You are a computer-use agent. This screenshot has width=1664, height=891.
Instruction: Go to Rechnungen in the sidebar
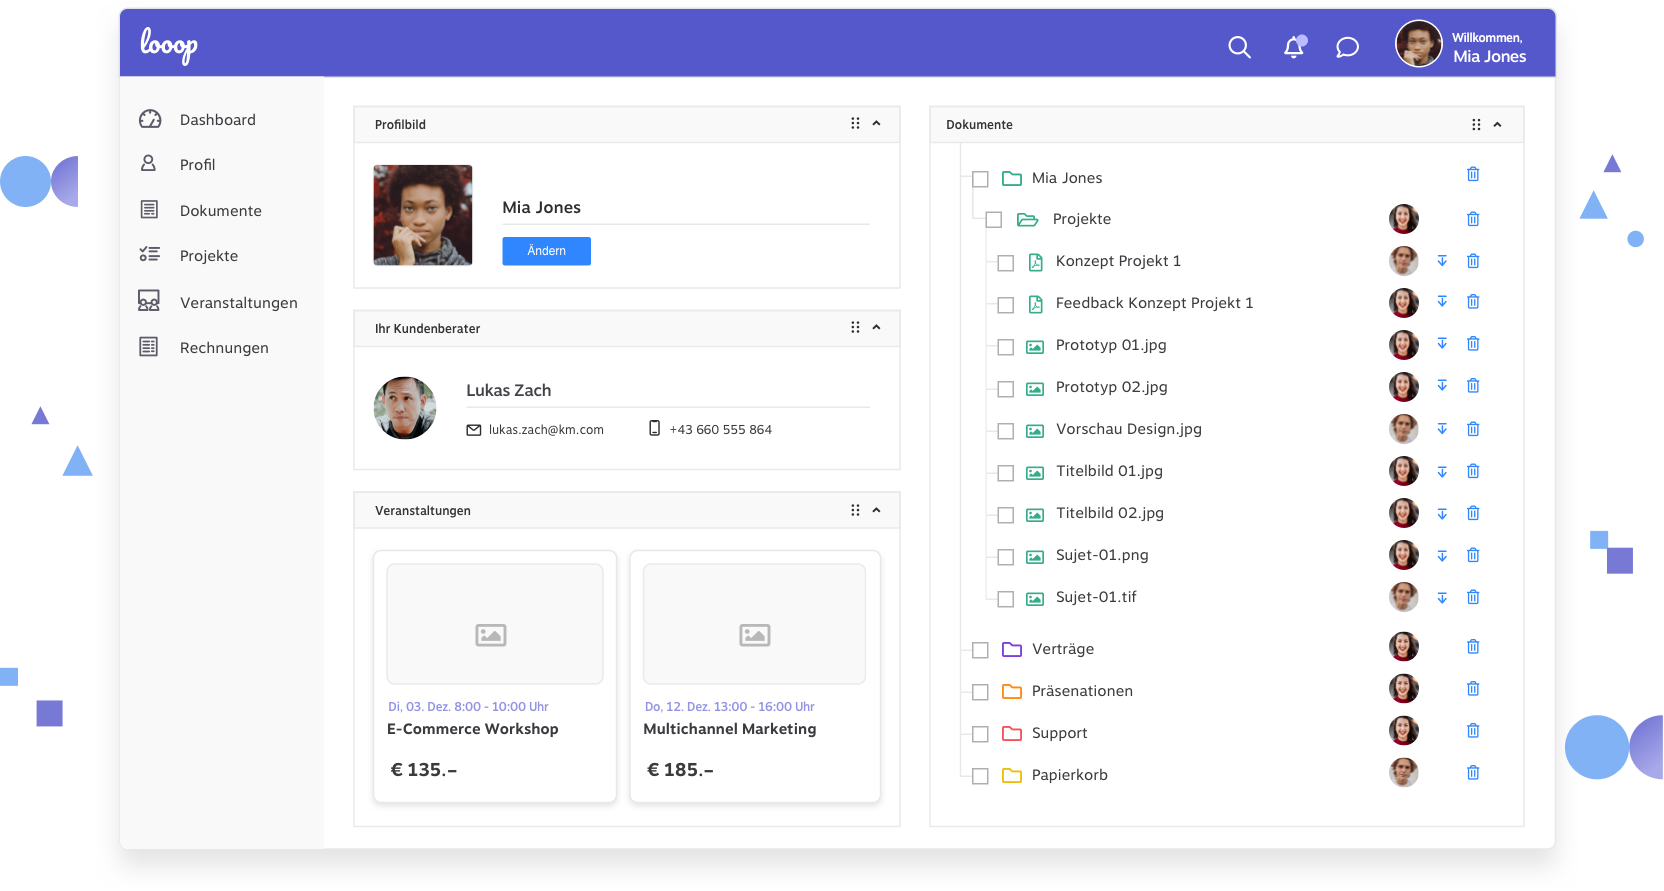tap(223, 348)
